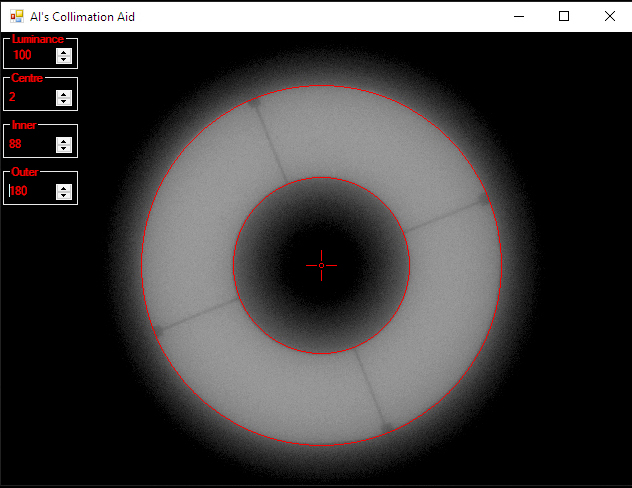
Task: Minimize the Collimation Aid window
Action: (519, 17)
